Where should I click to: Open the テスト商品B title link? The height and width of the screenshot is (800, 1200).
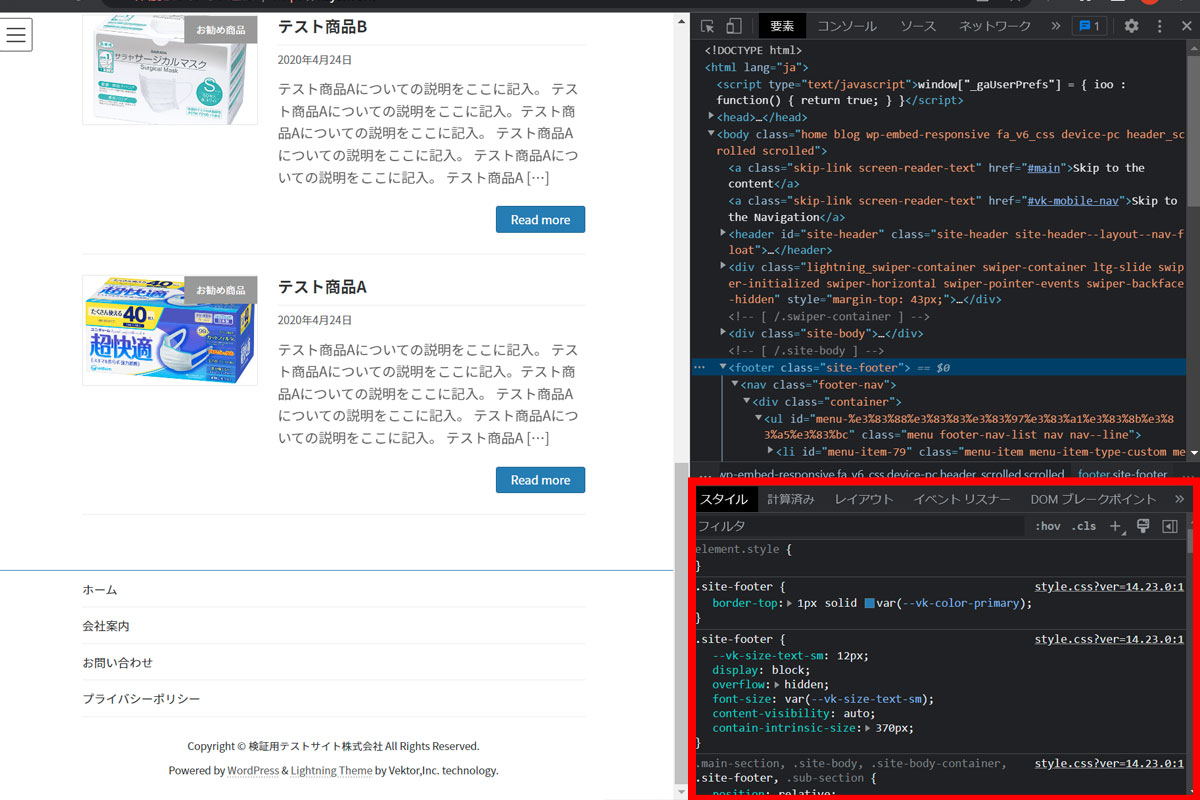(322, 26)
